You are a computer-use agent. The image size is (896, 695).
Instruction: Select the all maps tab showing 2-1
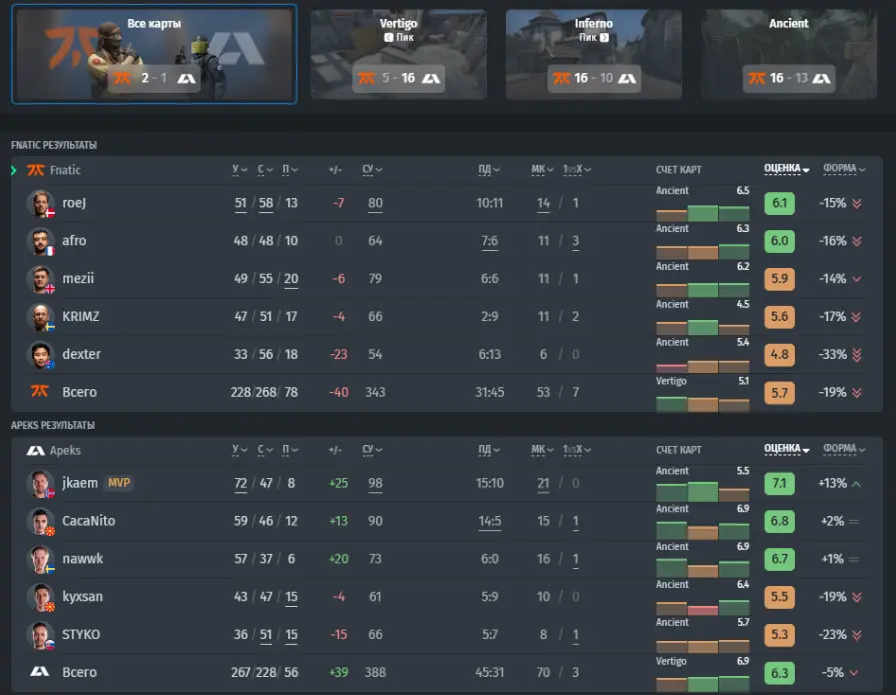pyautogui.click(x=154, y=54)
